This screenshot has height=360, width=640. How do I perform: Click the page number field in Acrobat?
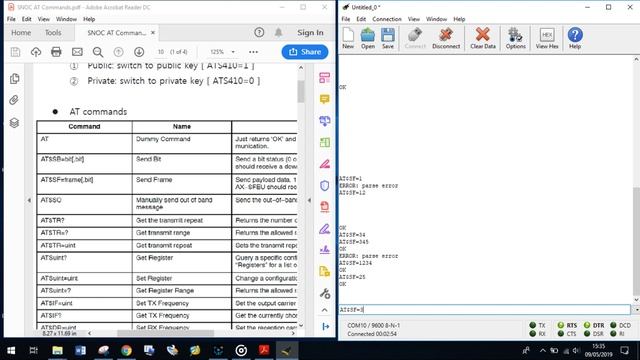tap(161, 52)
